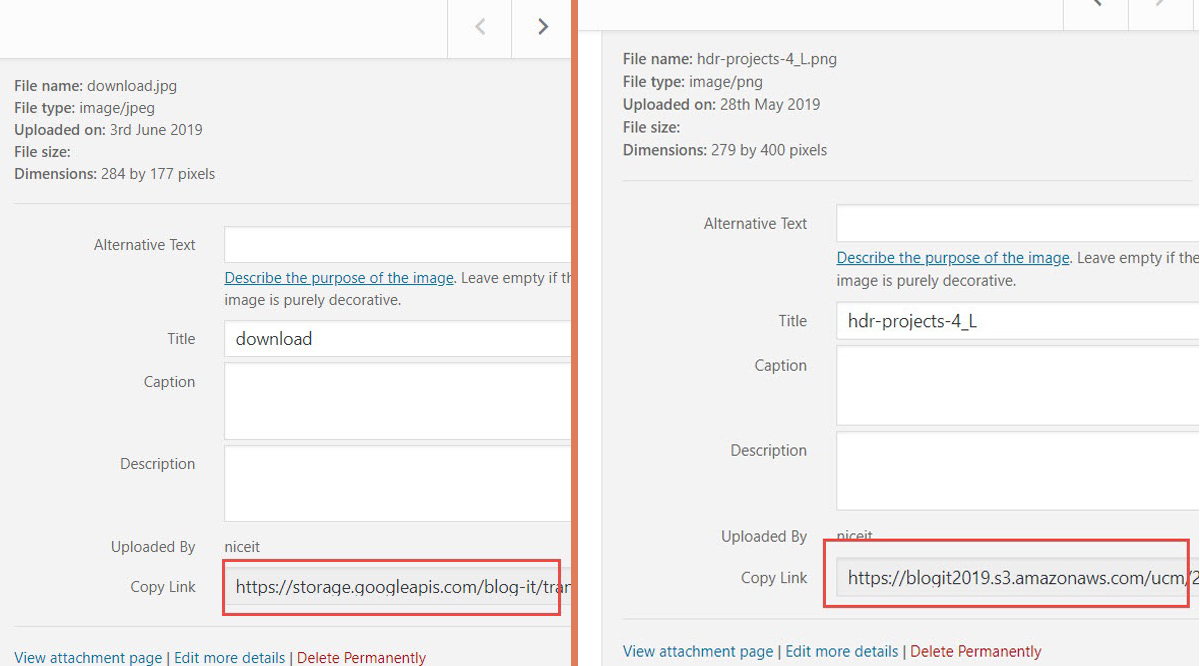Click Description box in right panel

coord(1017,471)
